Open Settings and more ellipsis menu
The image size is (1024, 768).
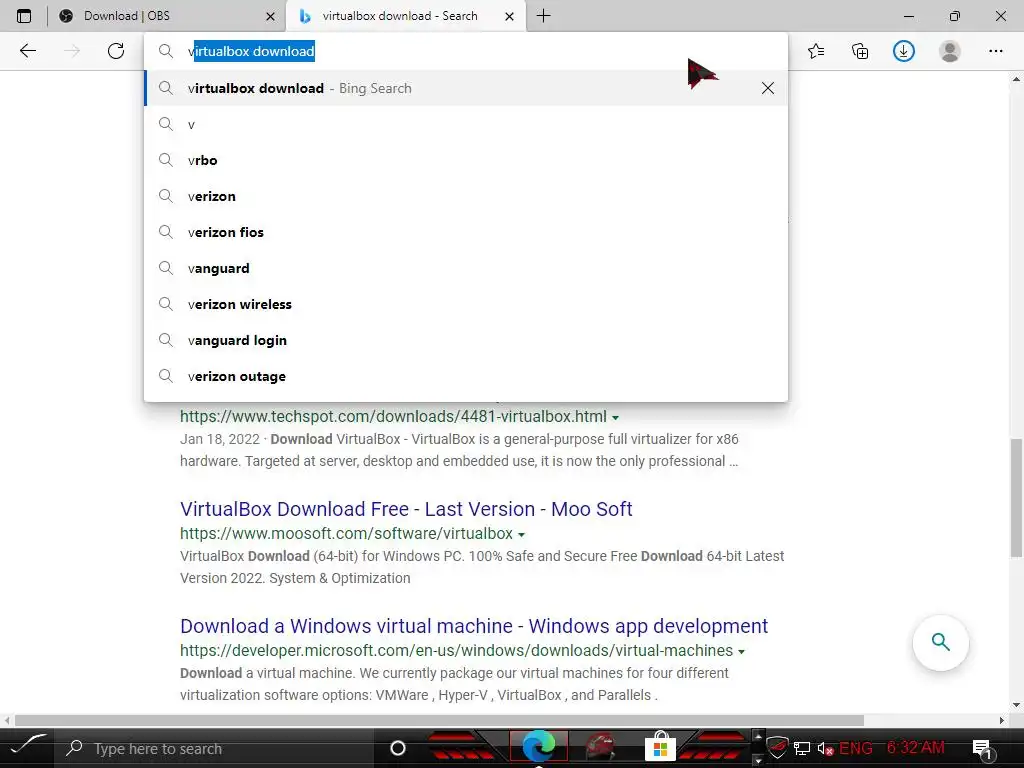tap(995, 51)
